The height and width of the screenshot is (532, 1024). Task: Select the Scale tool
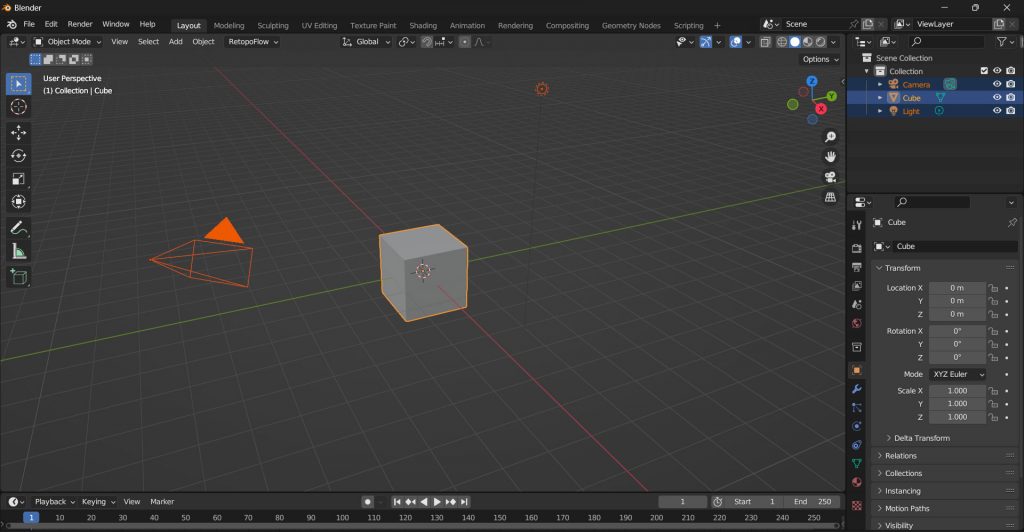click(18, 178)
